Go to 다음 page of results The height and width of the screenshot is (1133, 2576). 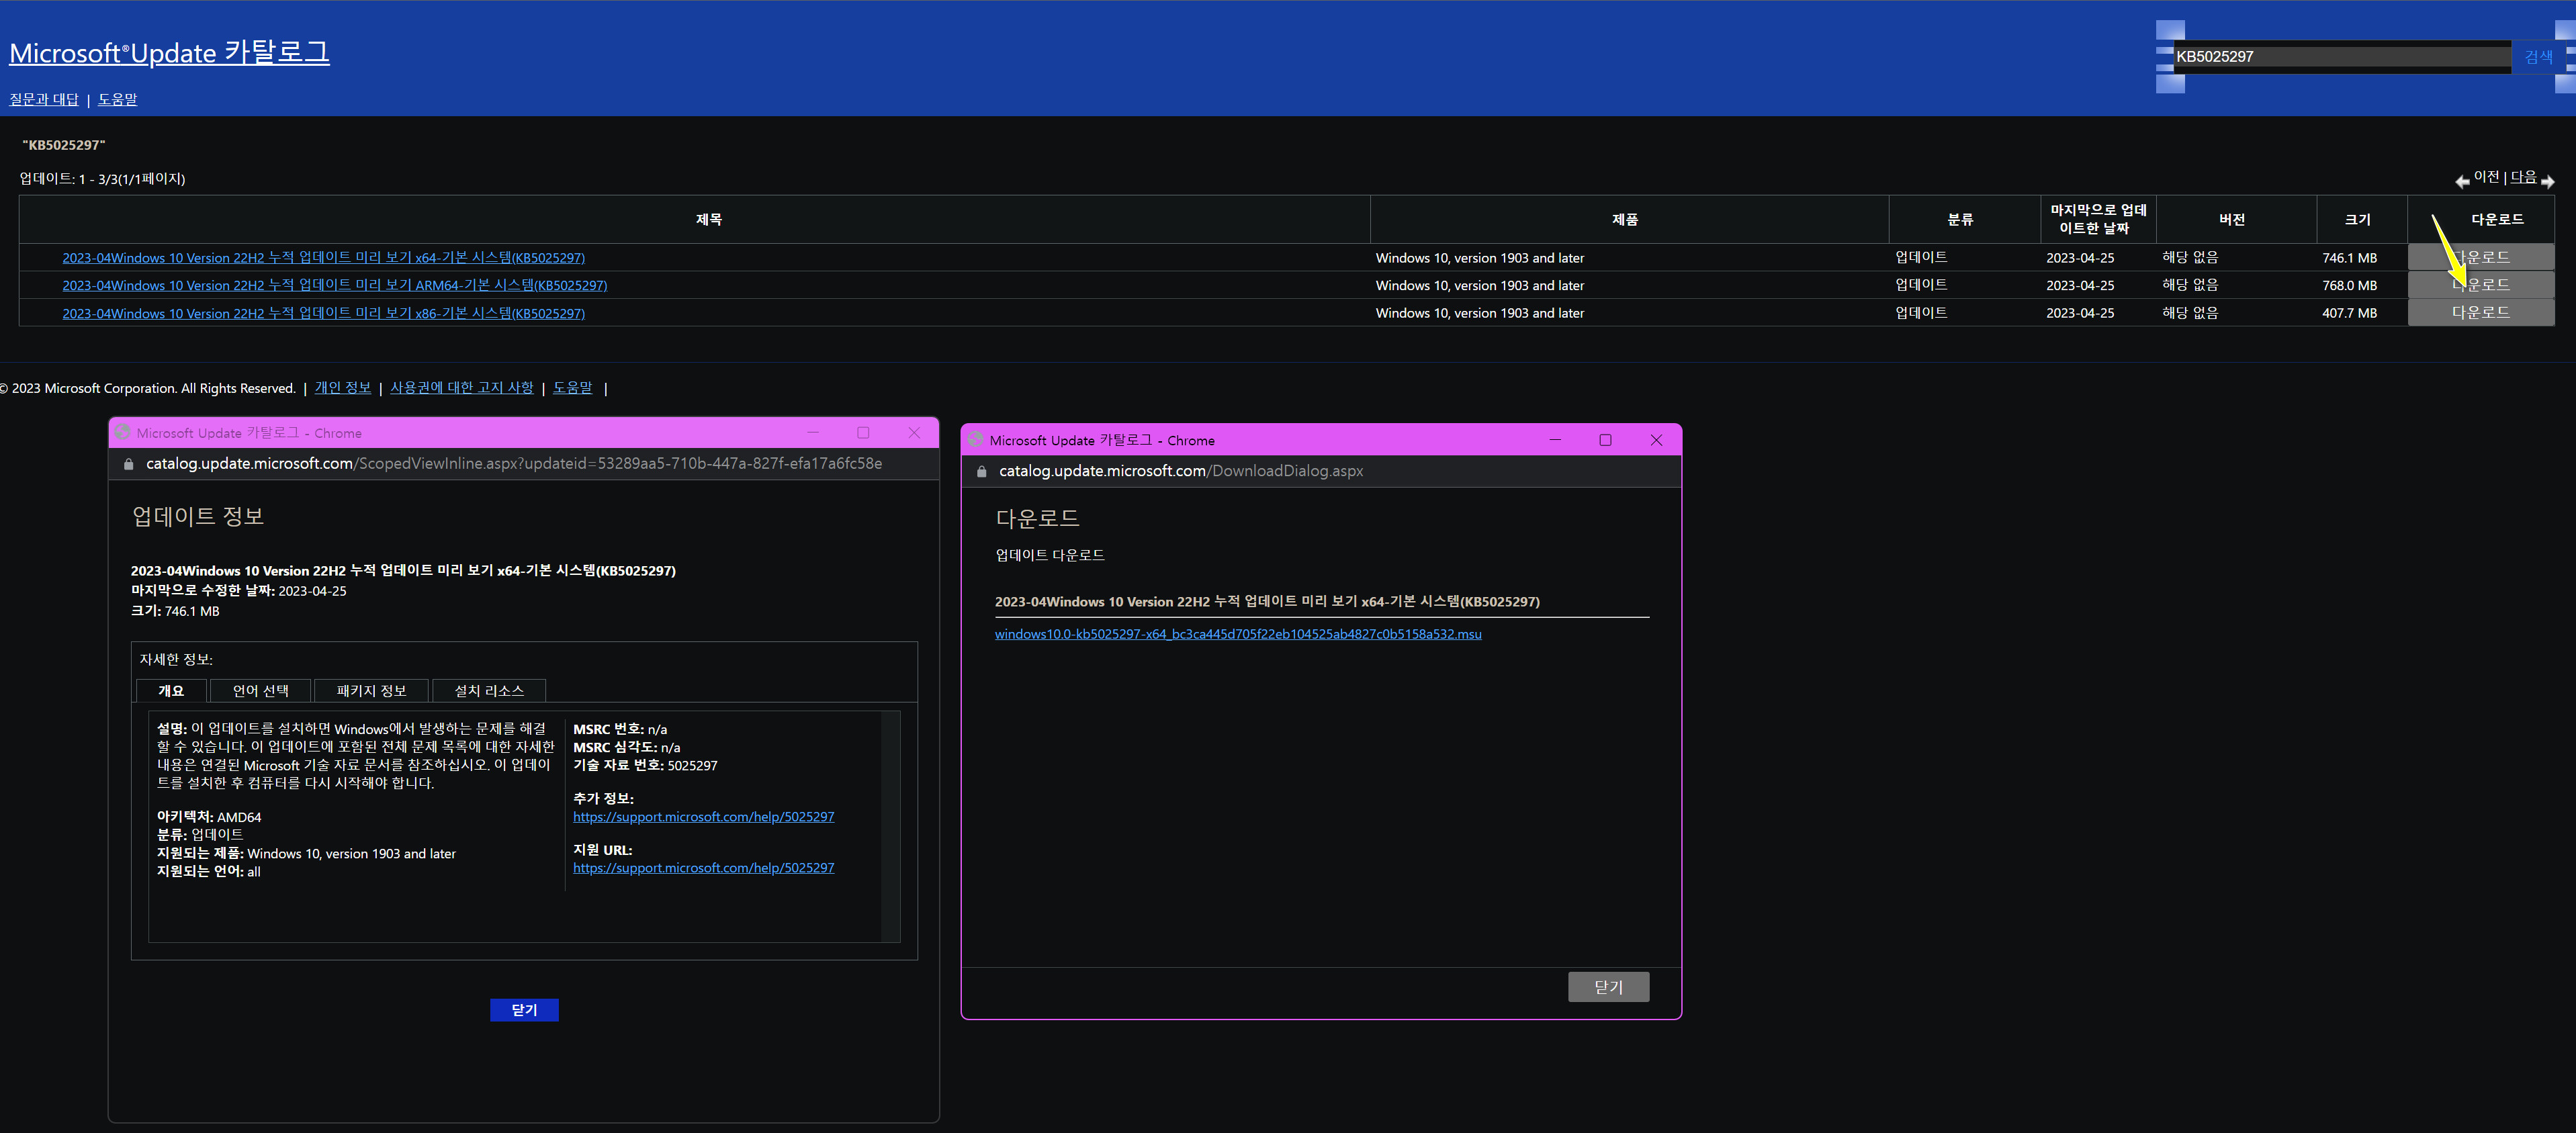pyautogui.click(x=2523, y=177)
